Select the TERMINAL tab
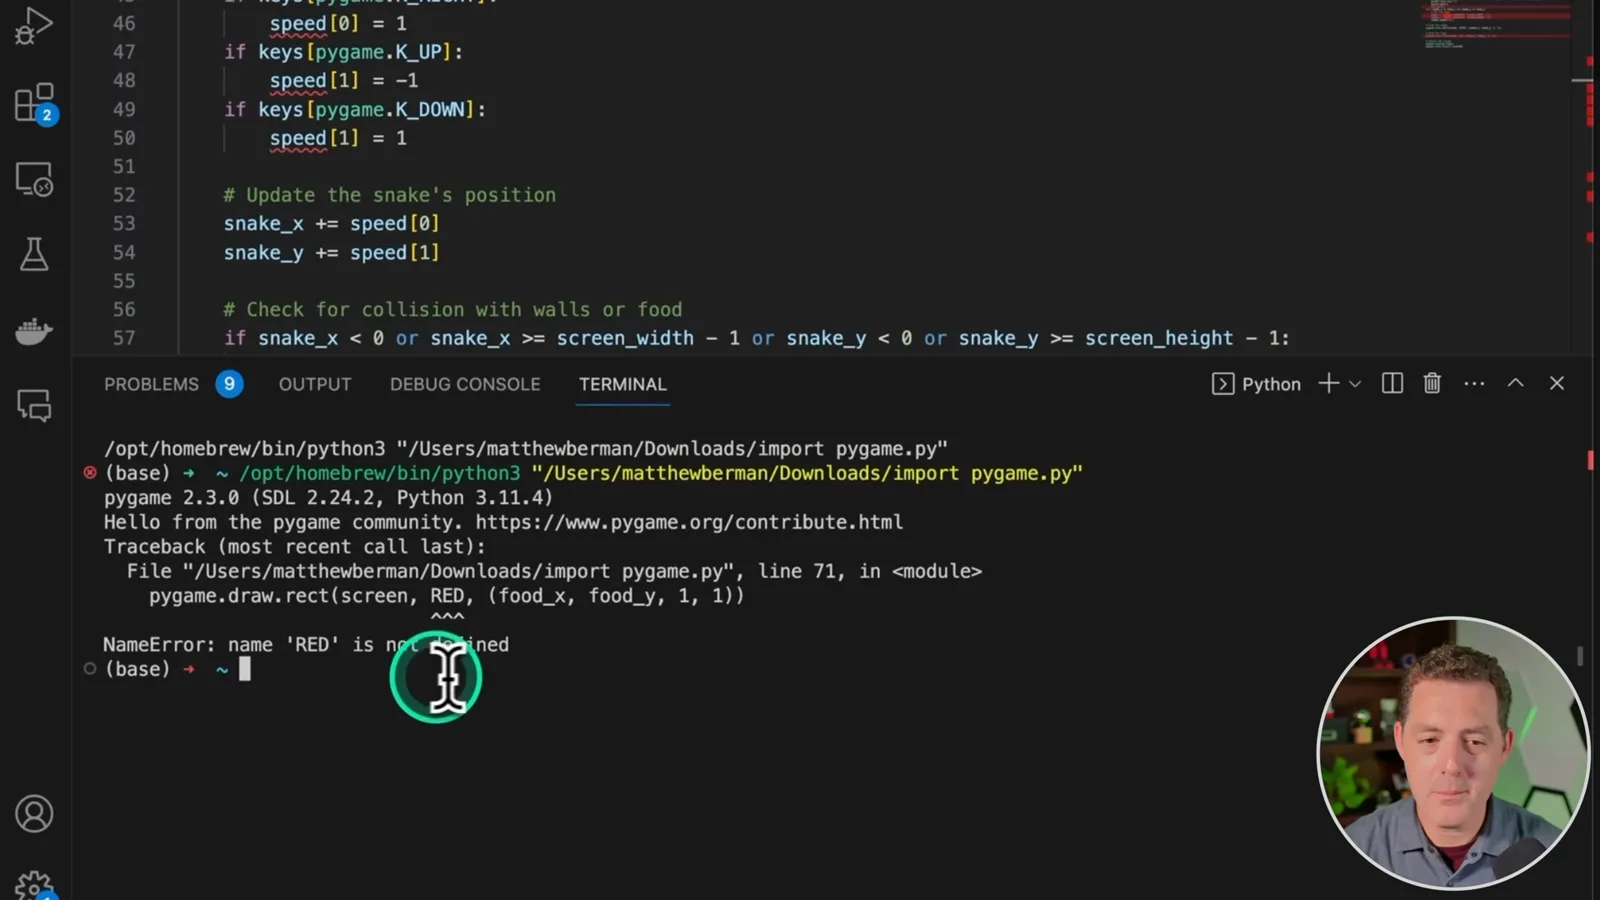The width and height of the screenshot is (1600, 900). 622,384
